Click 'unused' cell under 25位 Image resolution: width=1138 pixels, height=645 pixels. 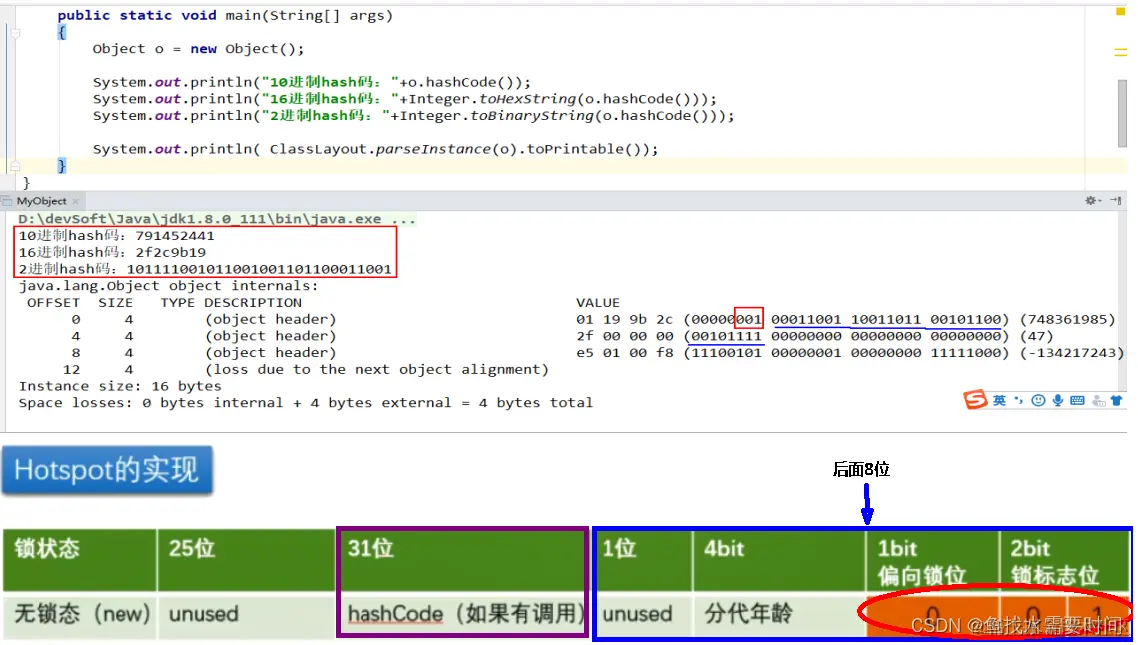(204, 614)
